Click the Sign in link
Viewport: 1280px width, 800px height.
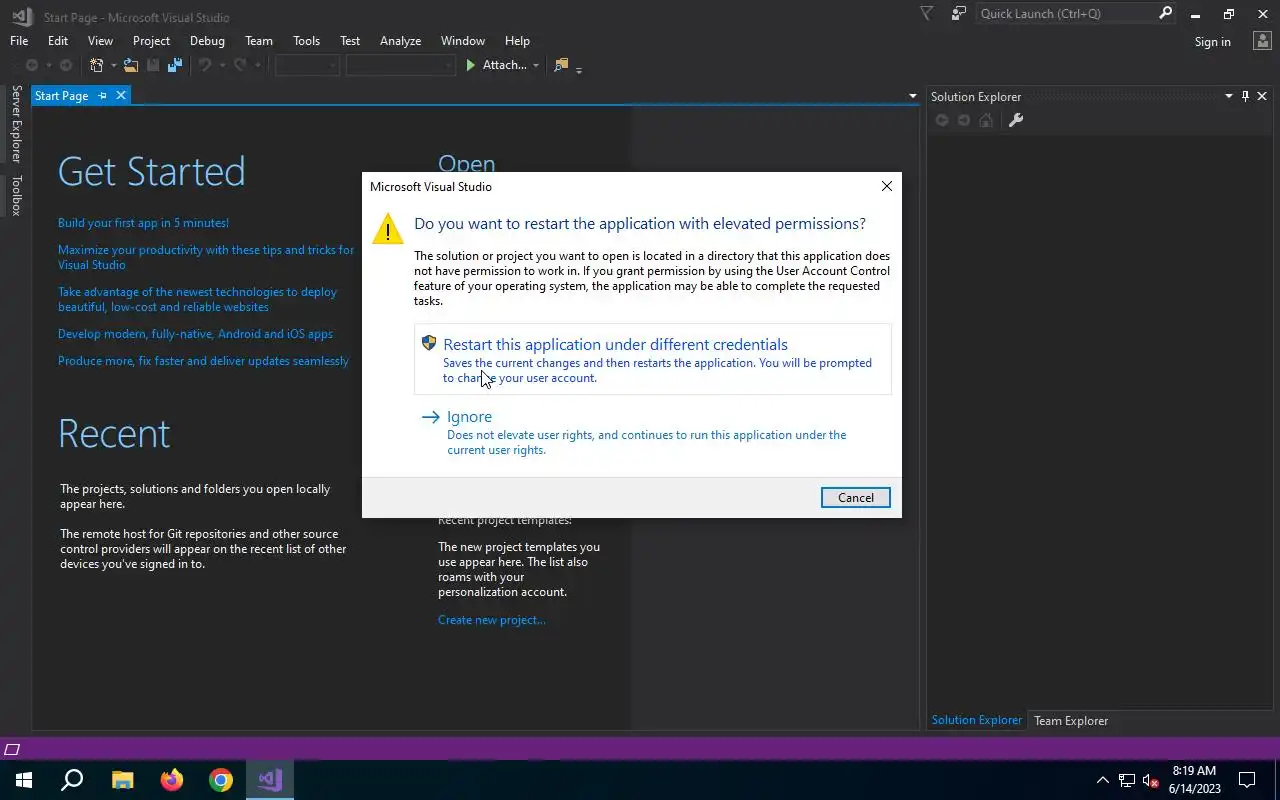(1212, 42)
